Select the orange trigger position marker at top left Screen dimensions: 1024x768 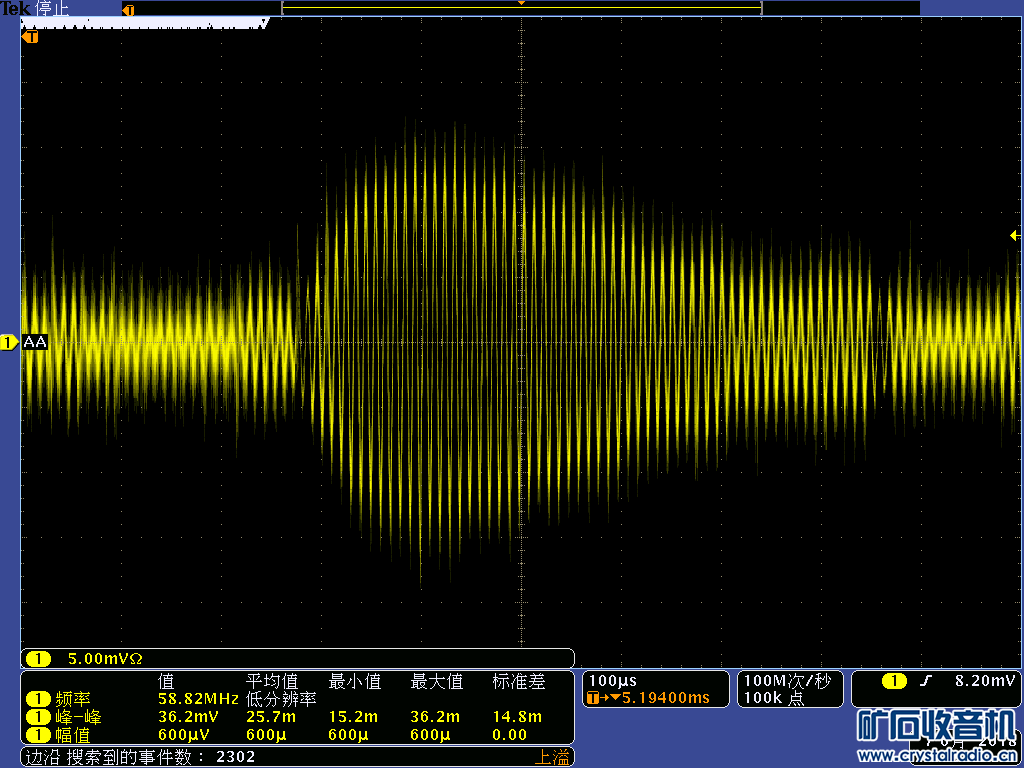coord(31,37)
